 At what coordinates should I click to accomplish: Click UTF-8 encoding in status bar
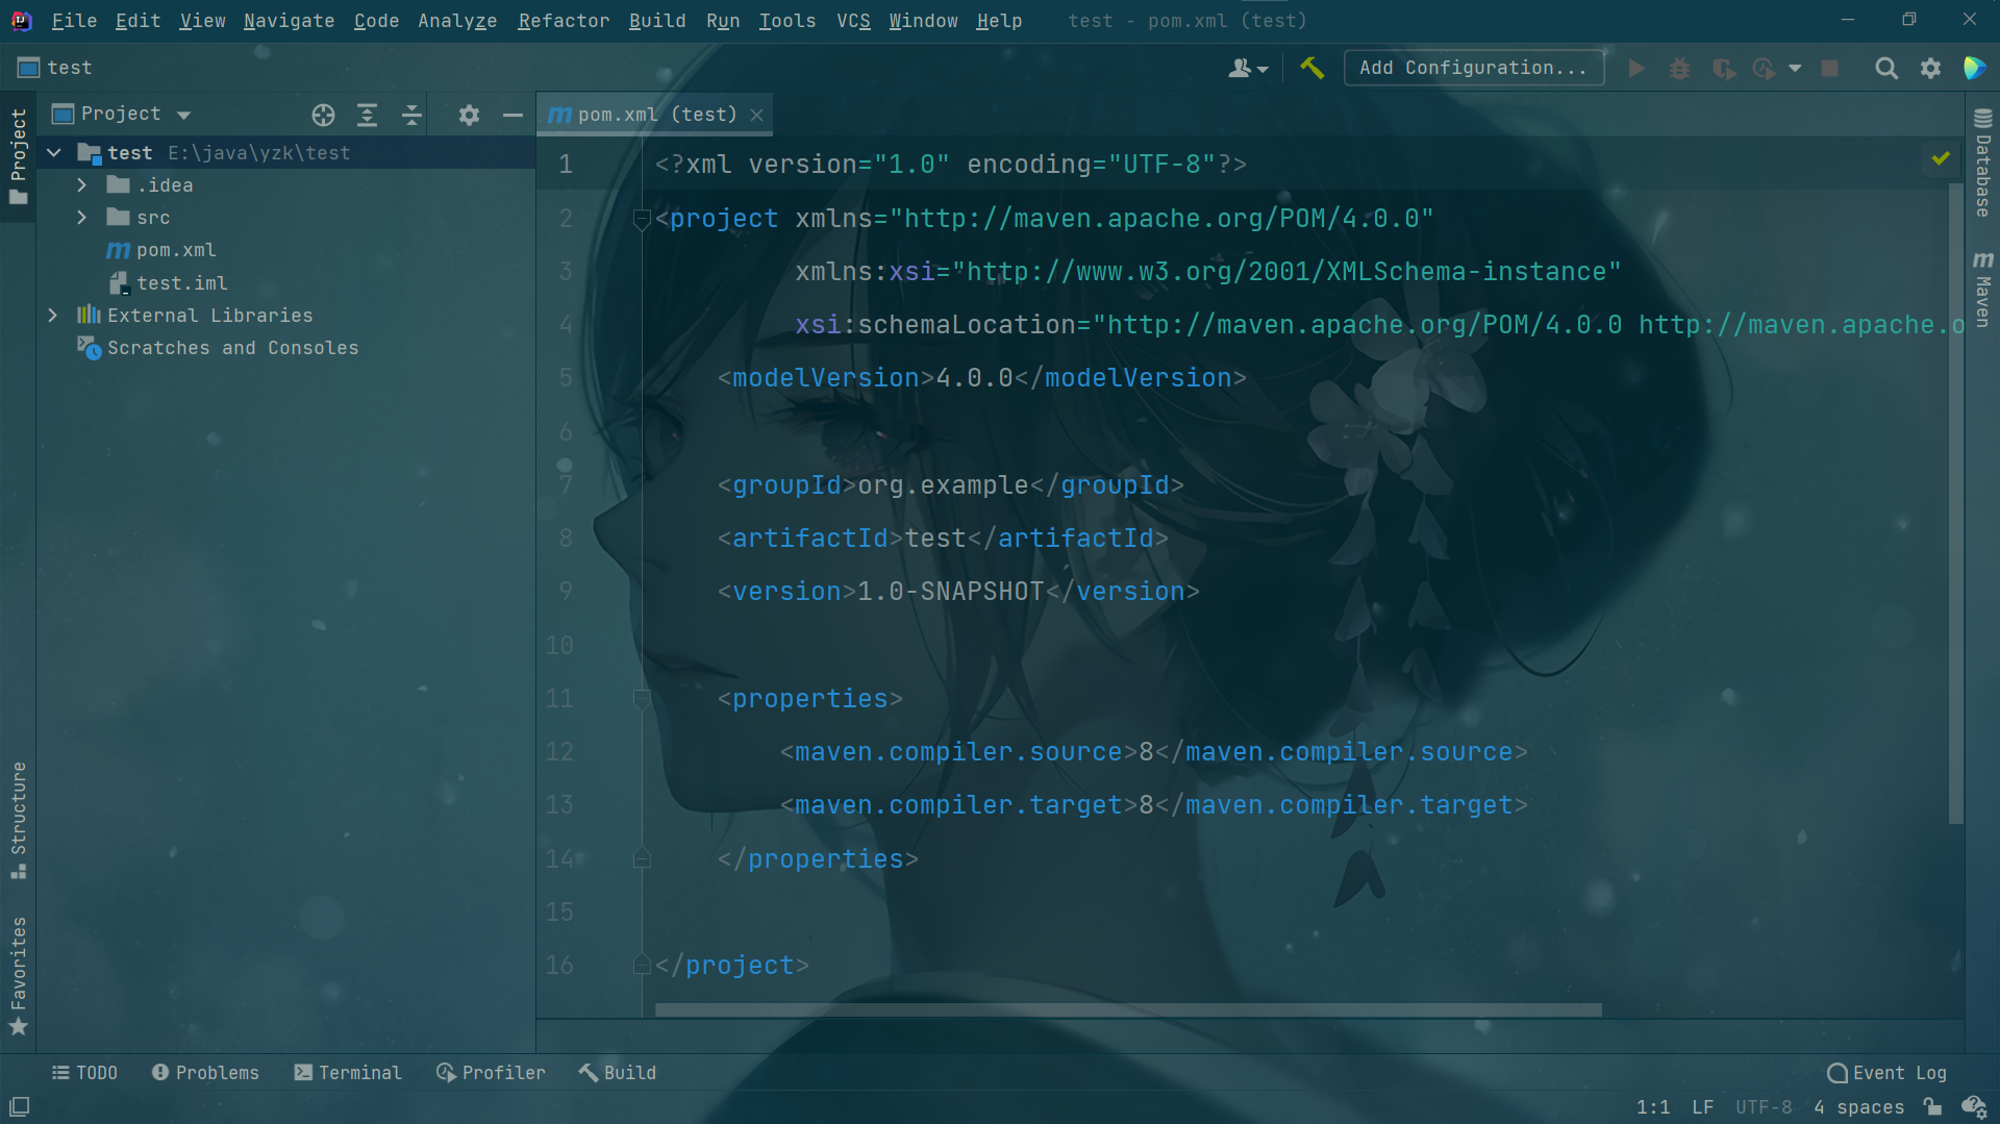click(x=1763, y=1107)
